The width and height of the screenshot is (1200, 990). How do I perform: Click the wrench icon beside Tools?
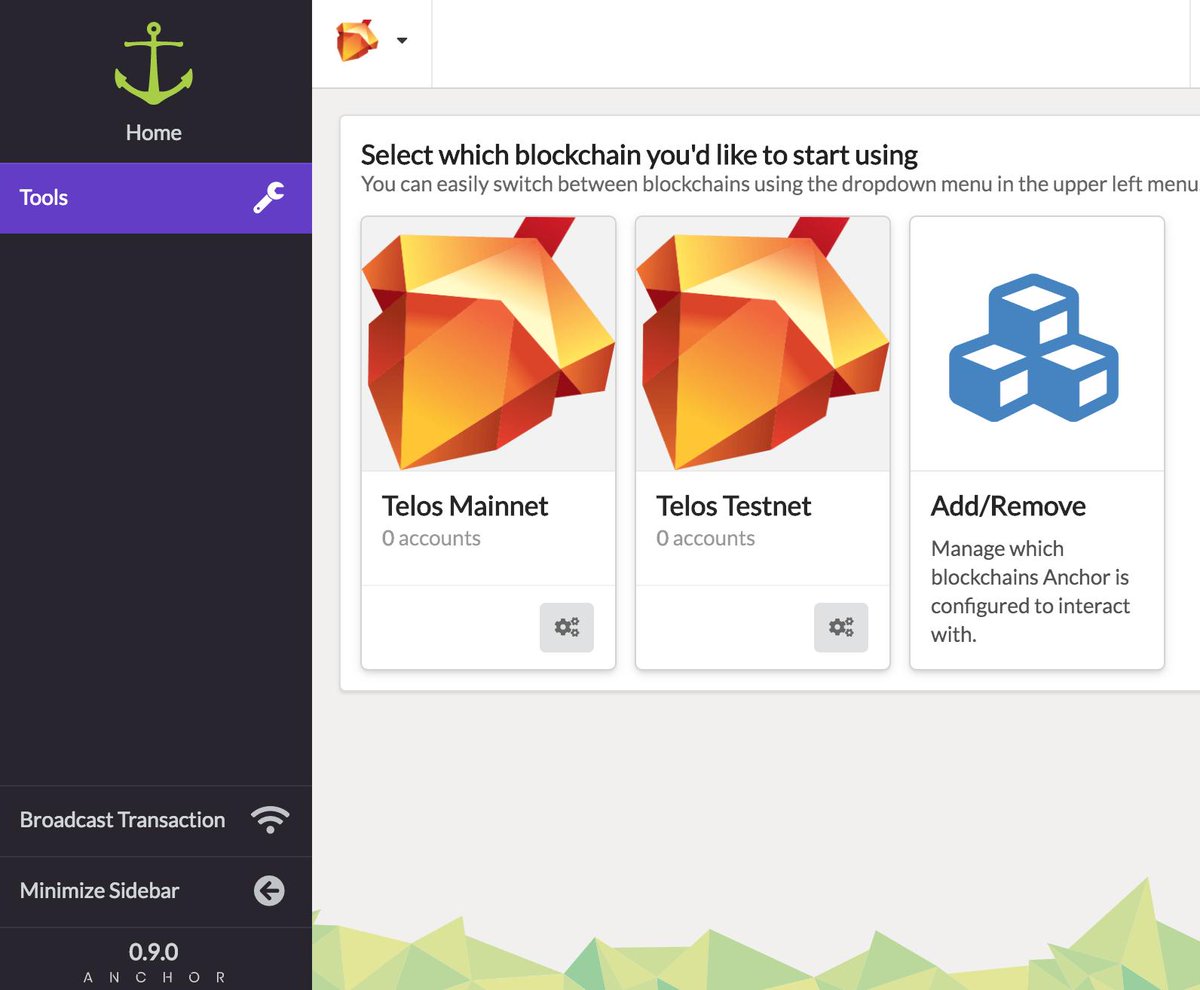[x=268, y=198]
